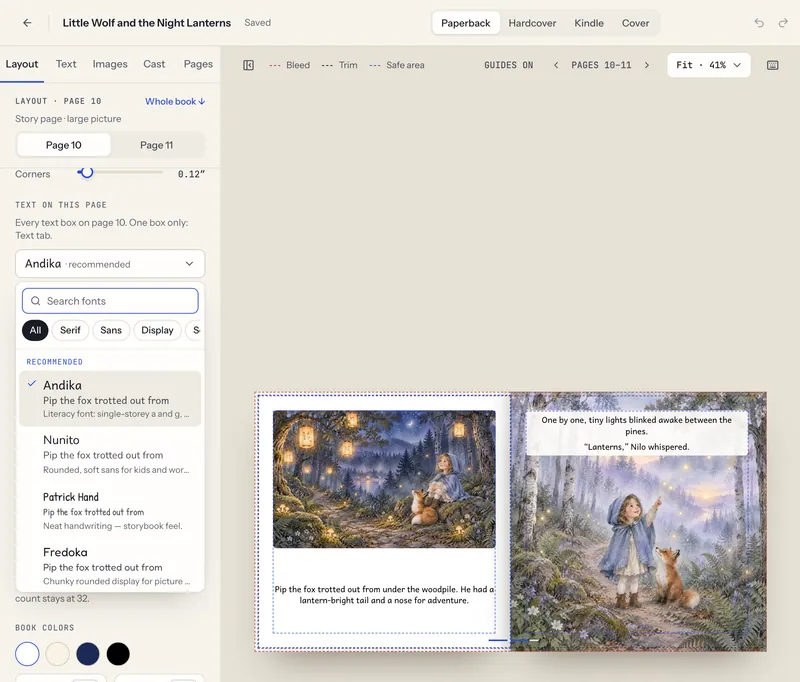This screenshot has height=682, width=800.
Task: Open the keyboard shortcuts icon
Action: click(x=772, y=65)
